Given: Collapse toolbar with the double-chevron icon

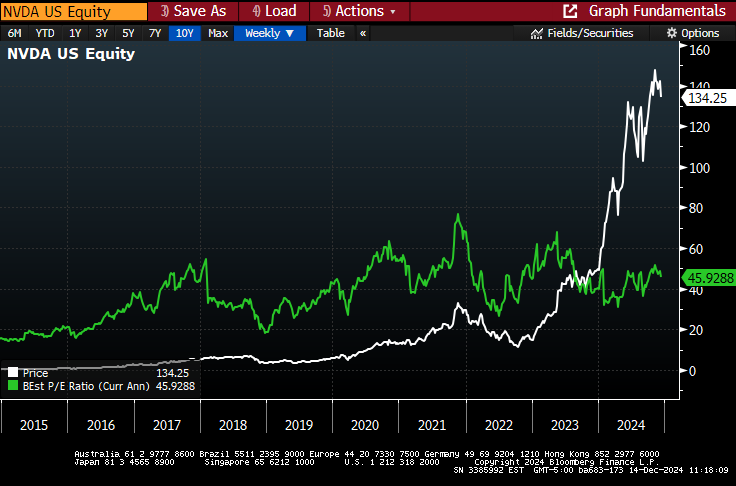Looking at the screenshot, I should coord(363,33).
